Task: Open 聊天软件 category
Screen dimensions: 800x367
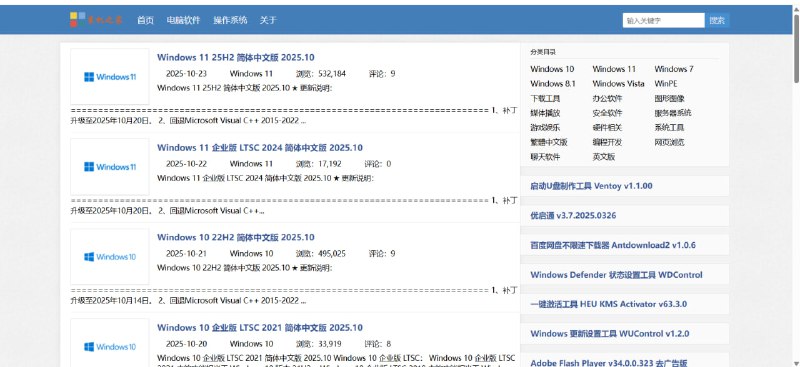Action: tap(545, 157)
